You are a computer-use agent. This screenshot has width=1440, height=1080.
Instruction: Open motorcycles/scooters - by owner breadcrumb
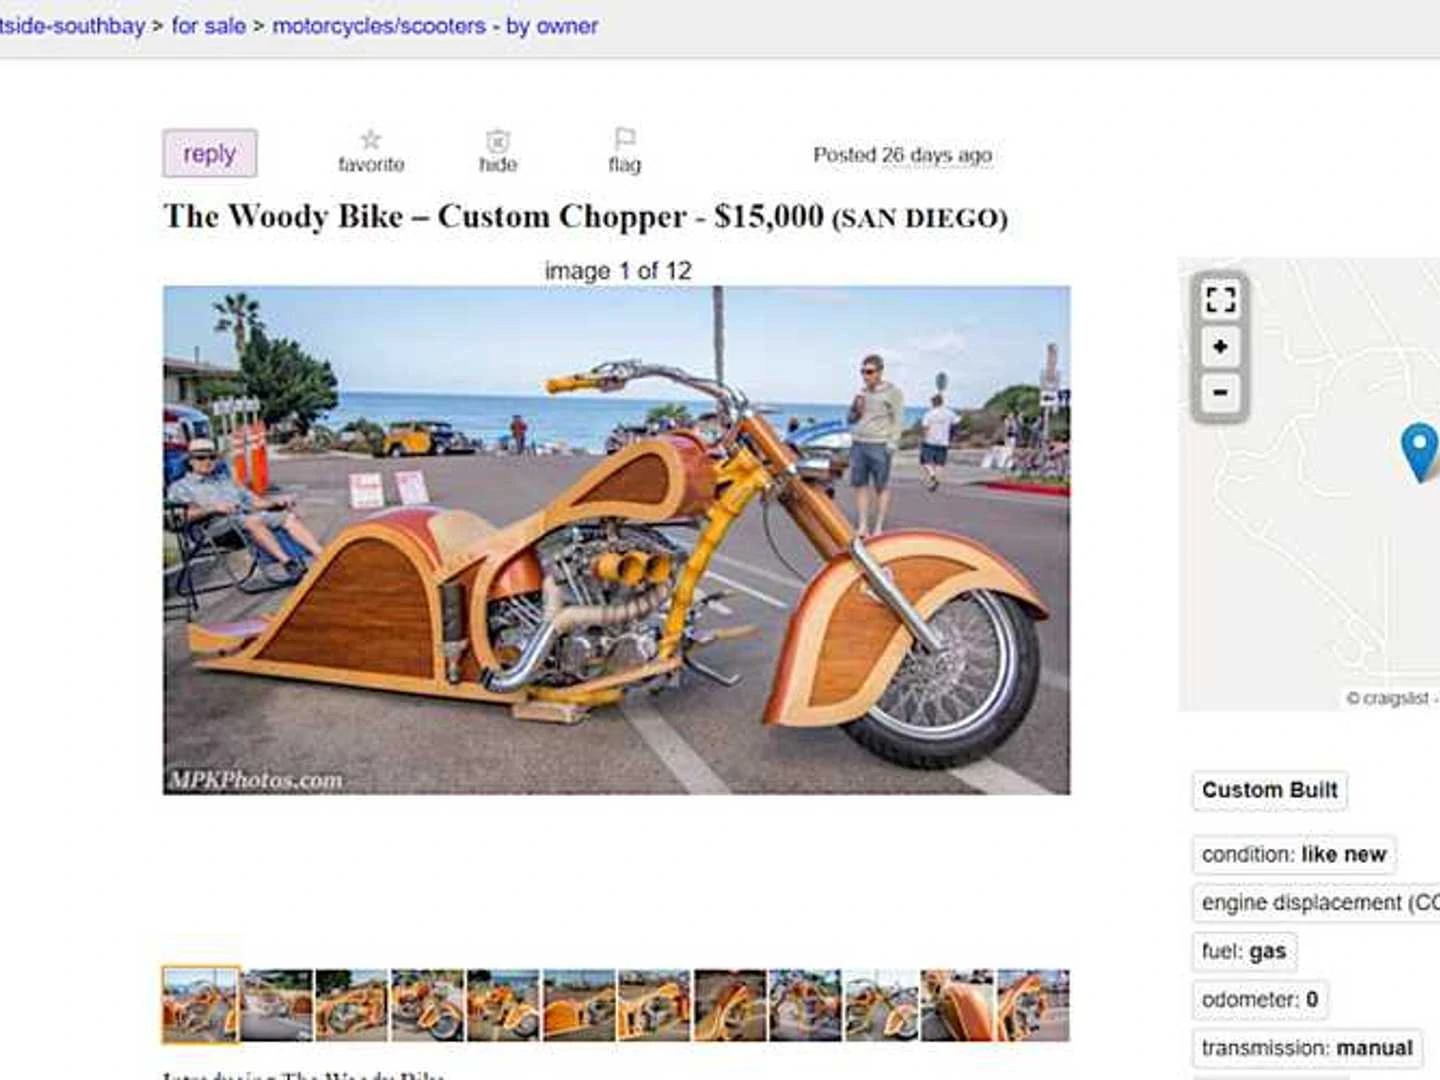[435, 26]
